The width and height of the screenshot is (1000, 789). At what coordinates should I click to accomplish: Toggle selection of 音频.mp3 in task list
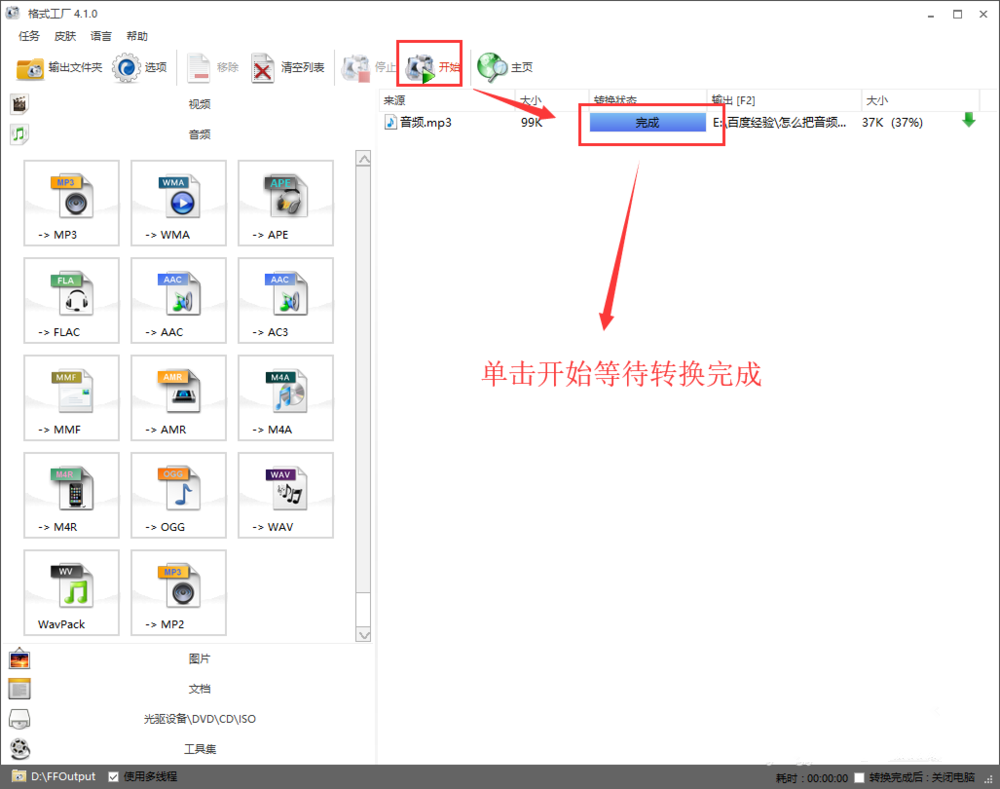[424, 122]
